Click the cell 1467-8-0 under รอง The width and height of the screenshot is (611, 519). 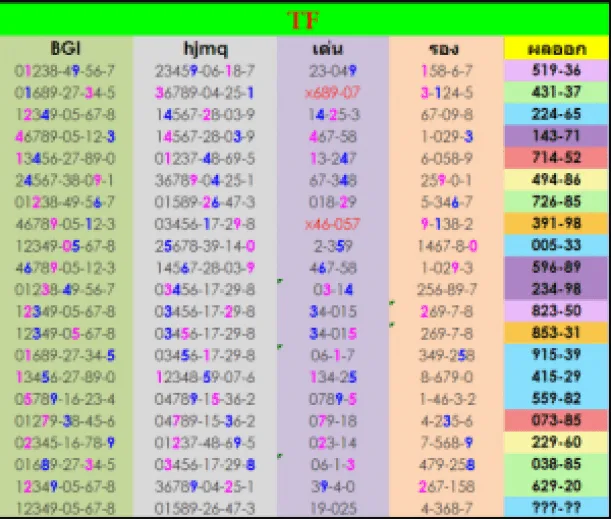pos(444,246)
